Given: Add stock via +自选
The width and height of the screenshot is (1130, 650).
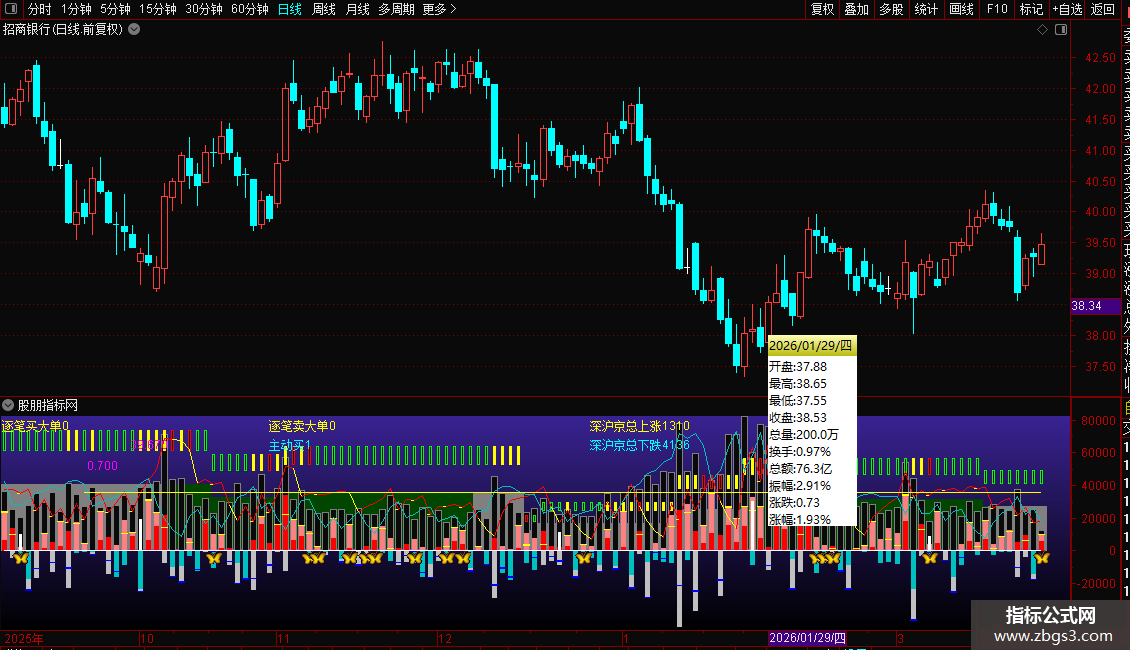Looking at the screenshot, I should click(x=1067, y=9).
